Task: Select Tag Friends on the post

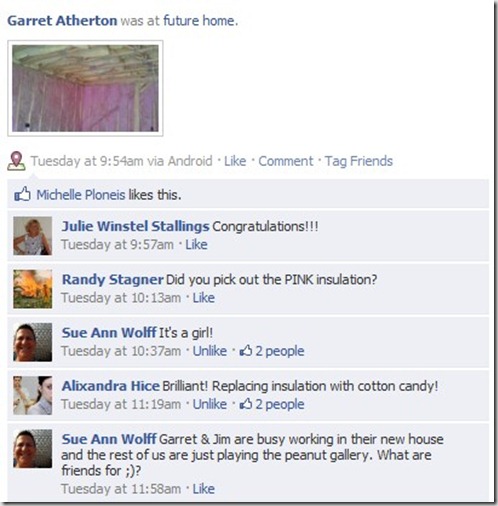Action: click(359, 161)
